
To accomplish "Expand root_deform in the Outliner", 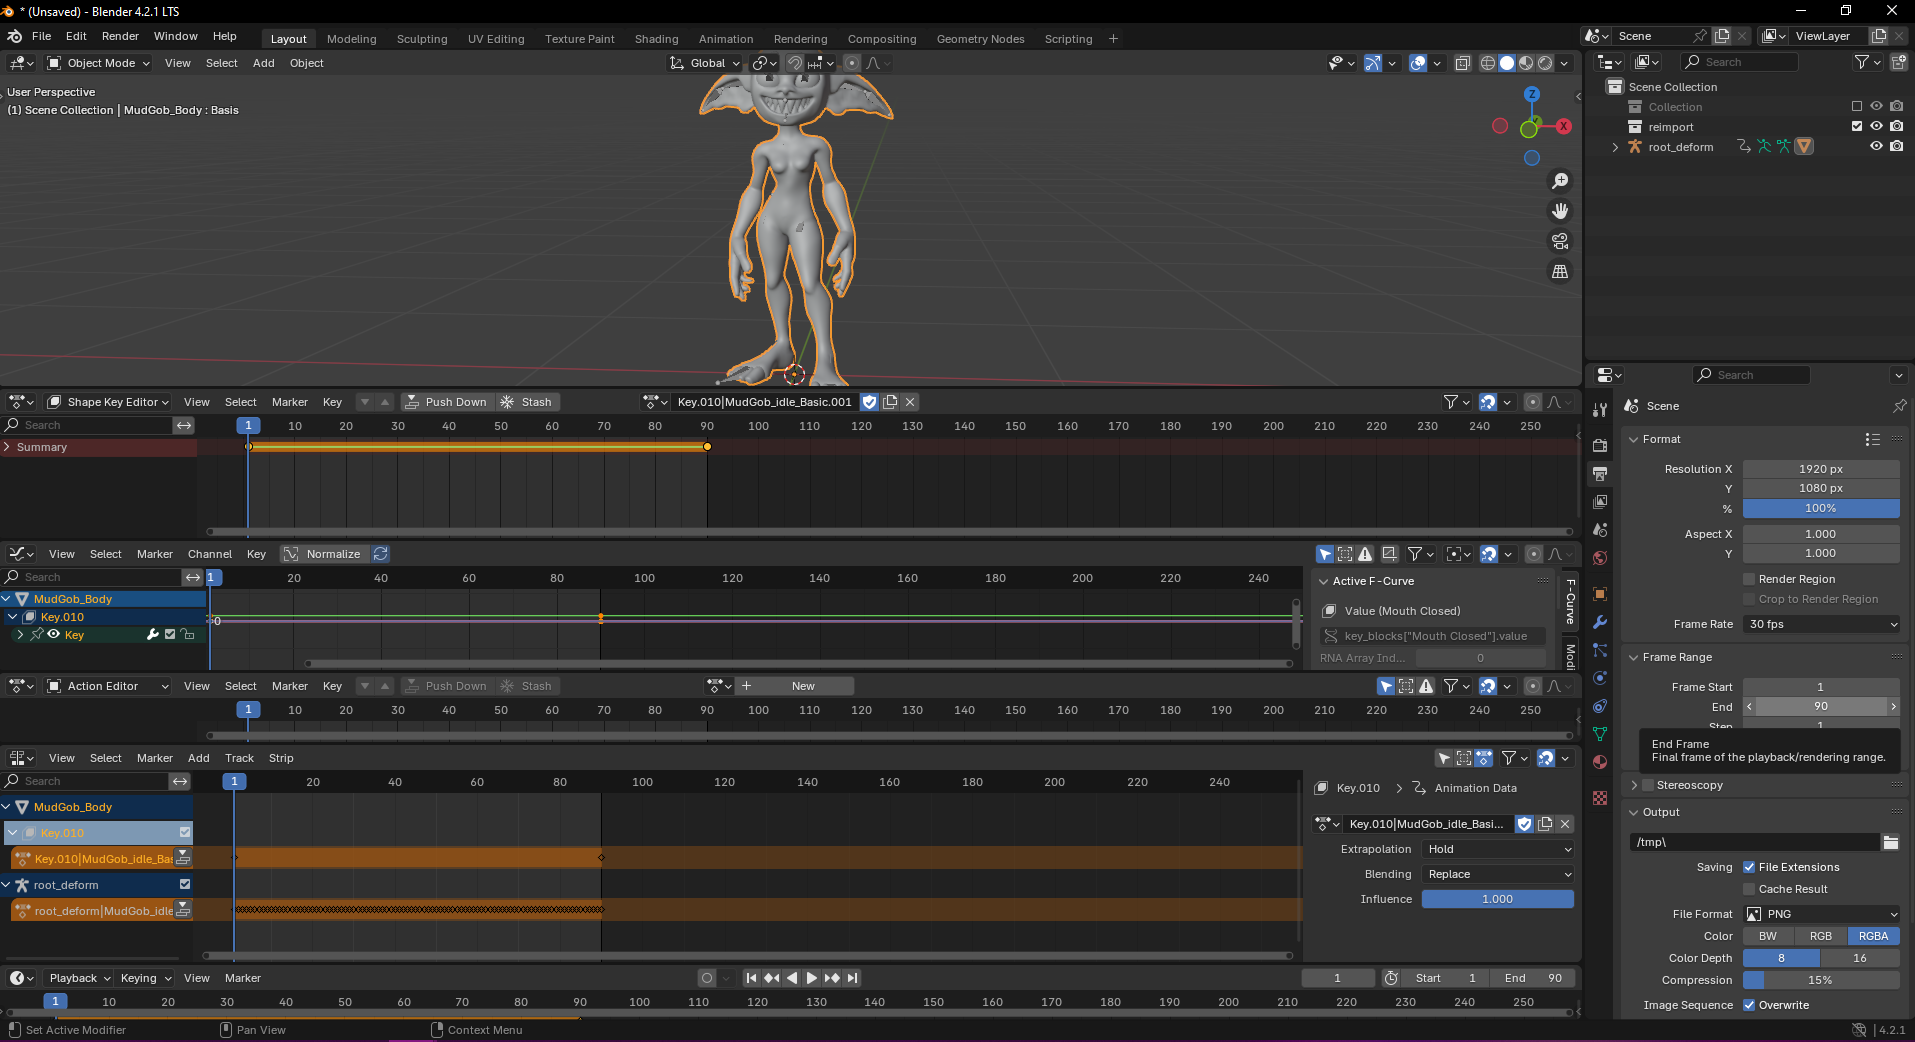I will point(1615,147).
